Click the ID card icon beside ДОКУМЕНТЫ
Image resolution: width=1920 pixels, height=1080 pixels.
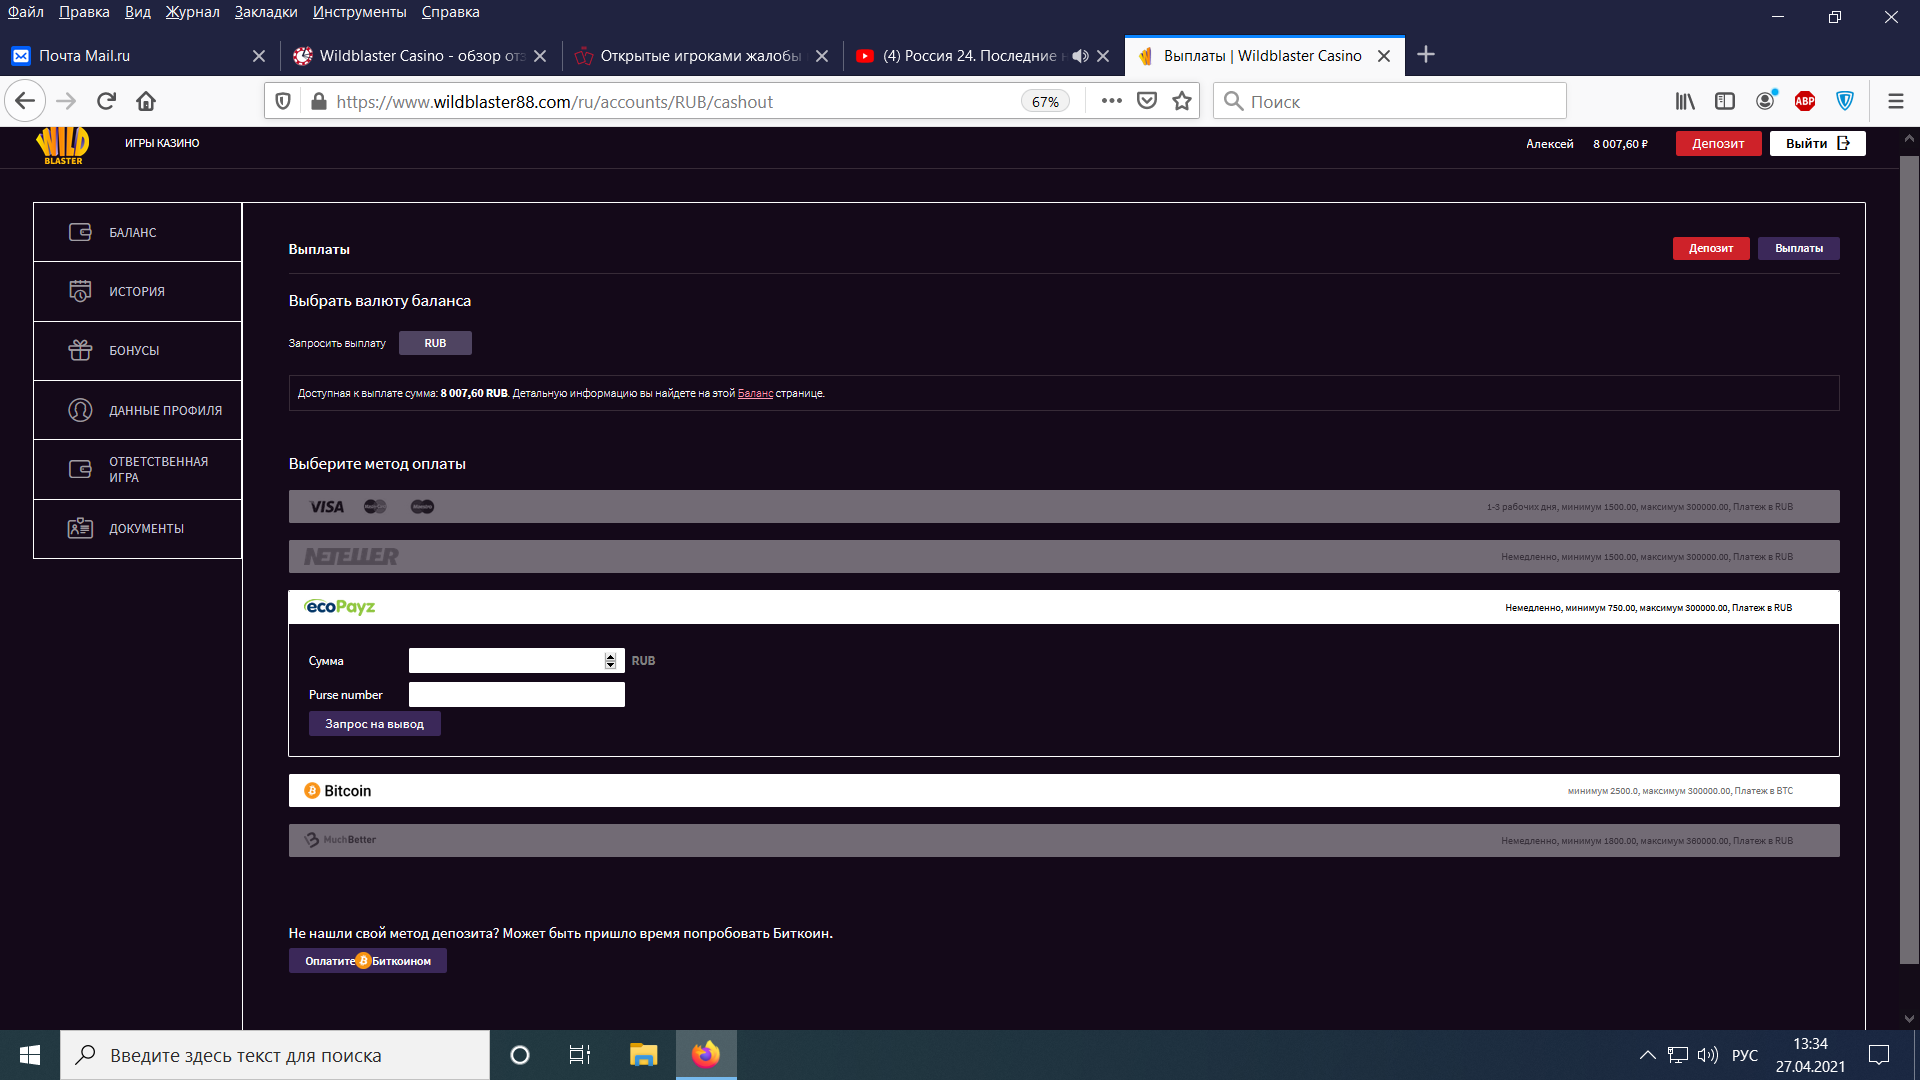coord(80,528)
